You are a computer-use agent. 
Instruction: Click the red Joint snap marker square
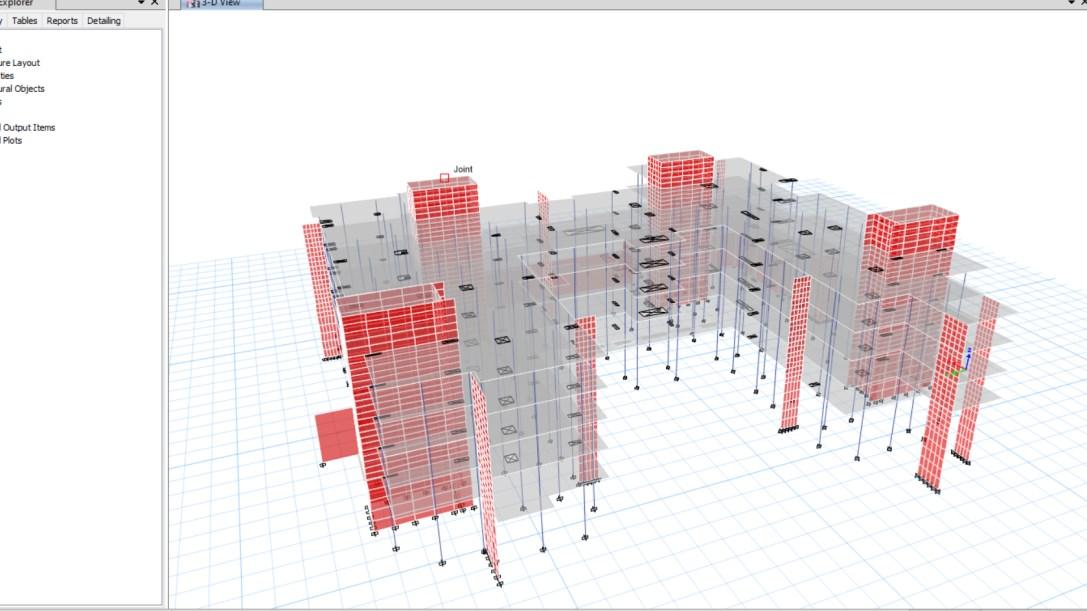click(444, 178)
